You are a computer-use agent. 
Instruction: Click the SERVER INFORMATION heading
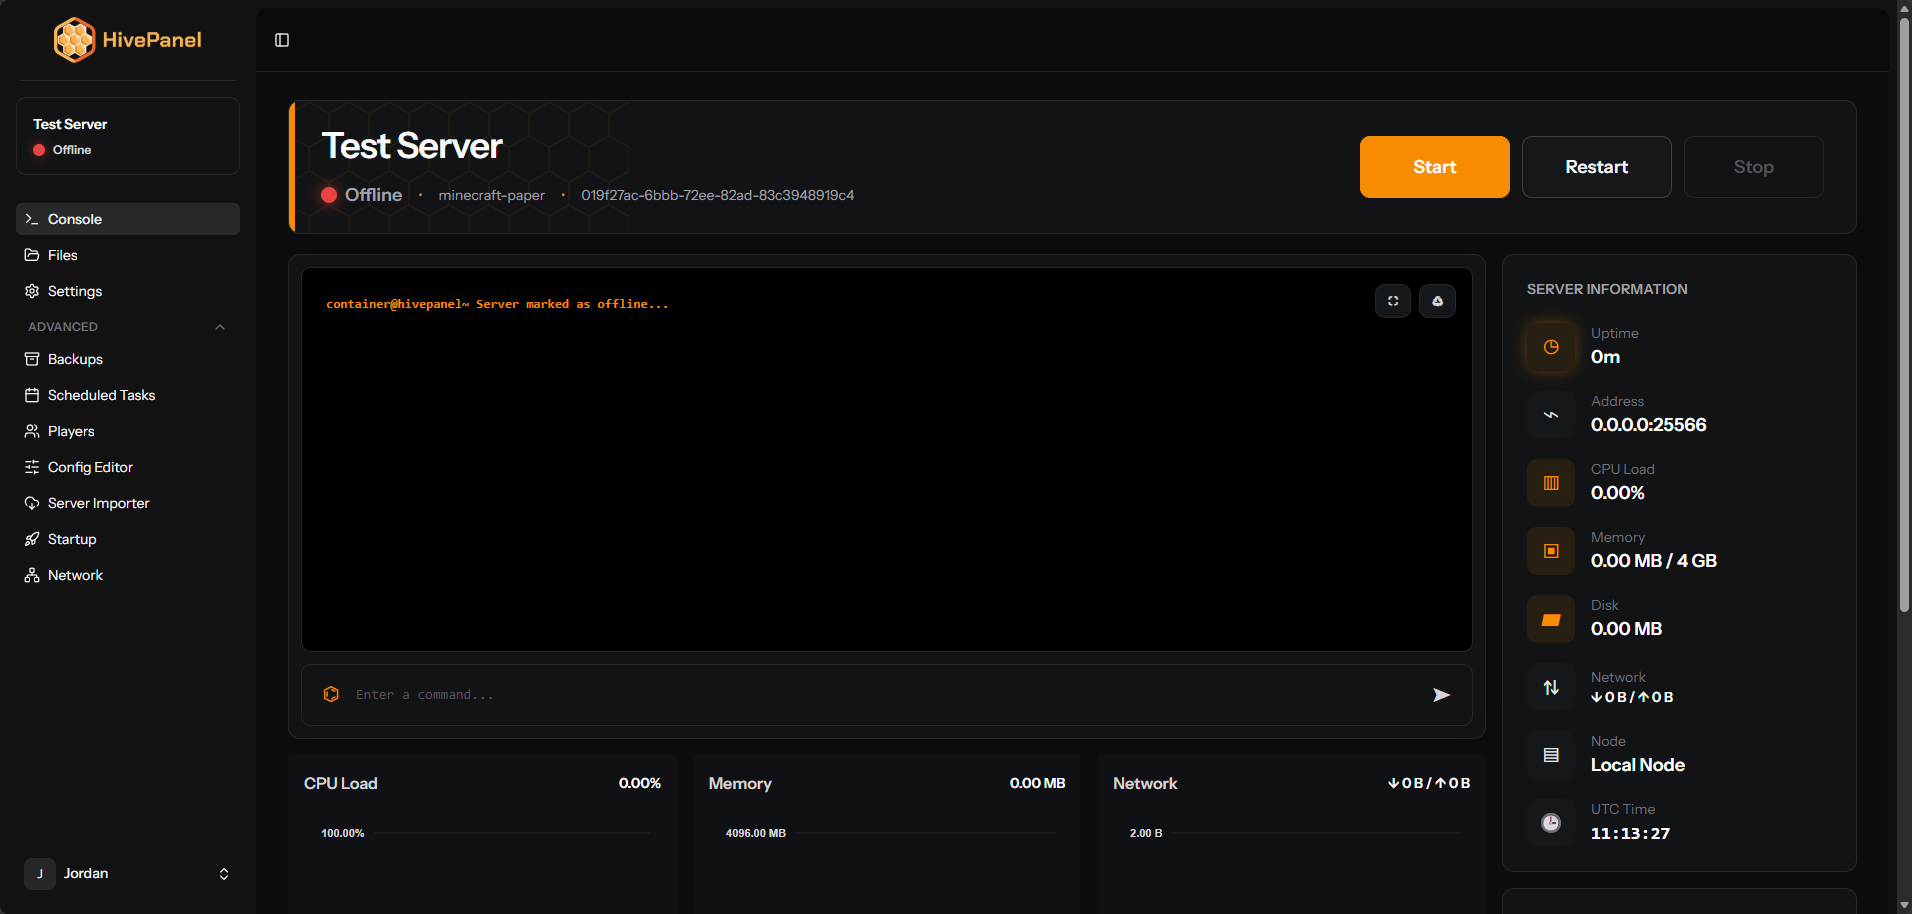[1607, 289]
